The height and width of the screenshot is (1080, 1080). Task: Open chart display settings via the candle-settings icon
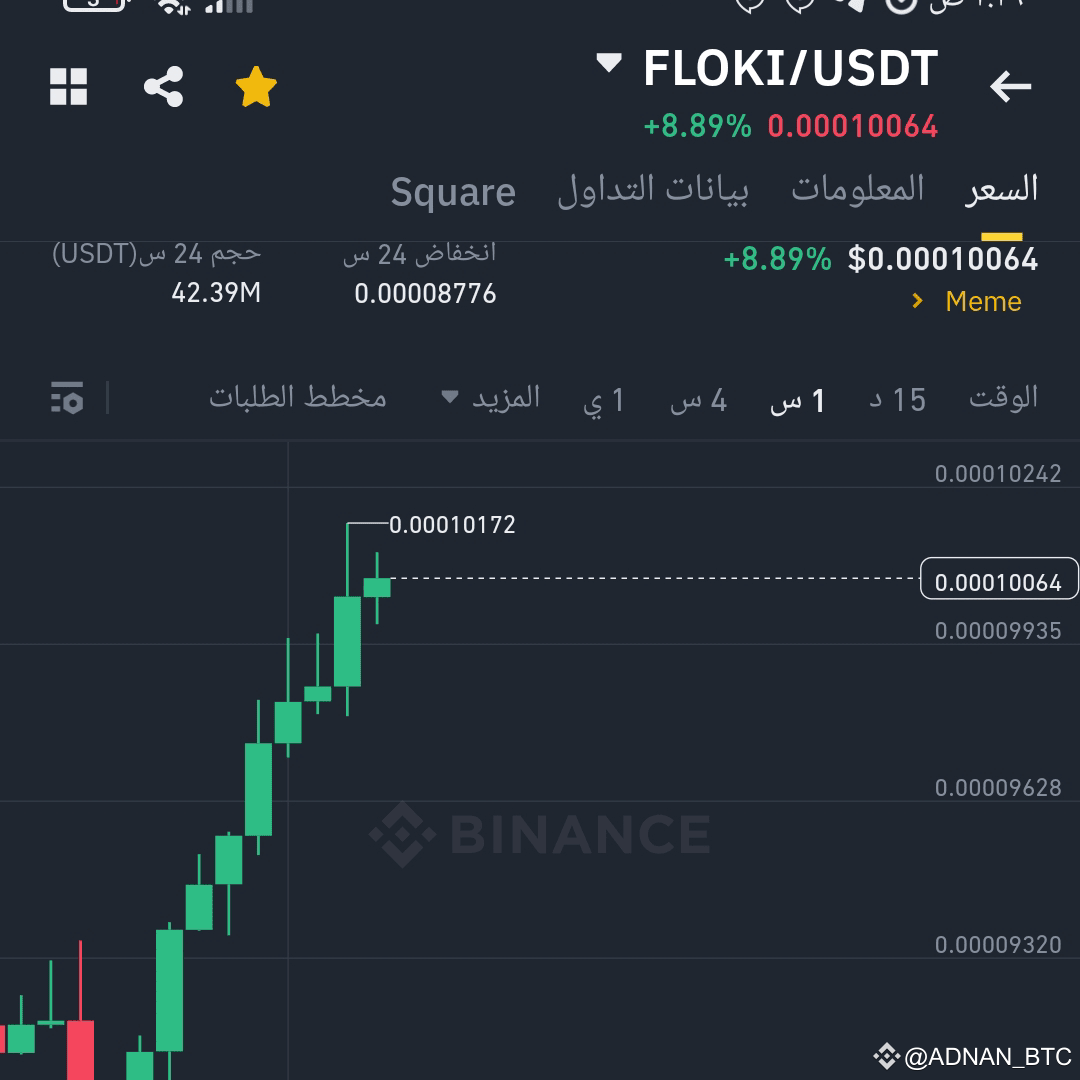pyautogui.click(x=66, y=398)
